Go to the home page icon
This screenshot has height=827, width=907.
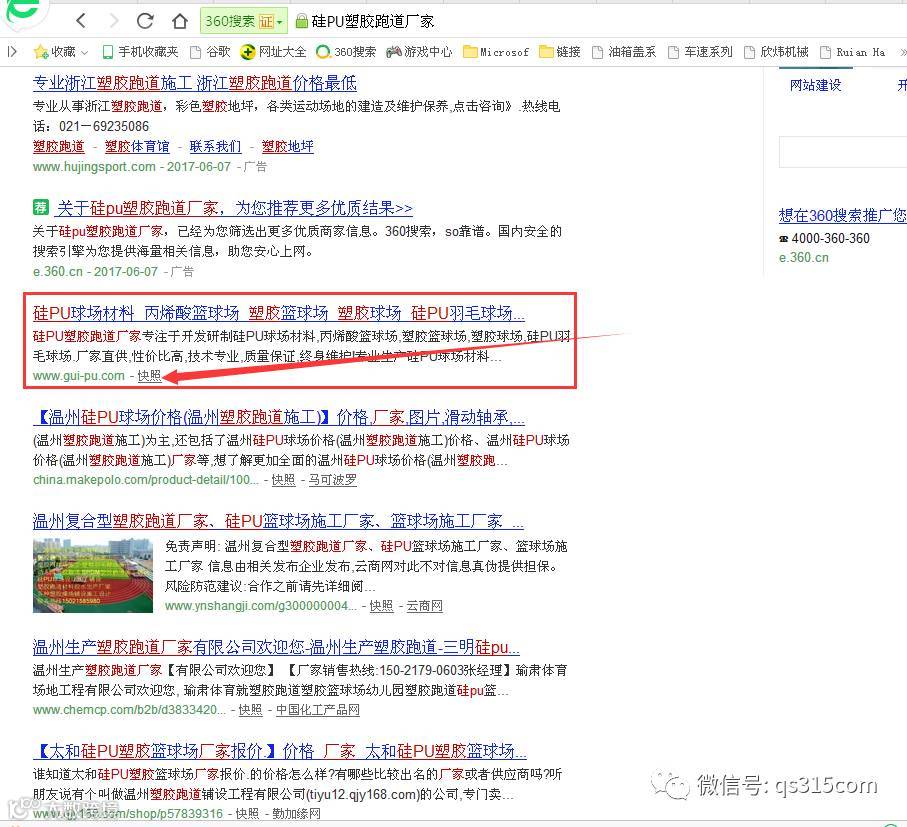[x=180, y=21]
